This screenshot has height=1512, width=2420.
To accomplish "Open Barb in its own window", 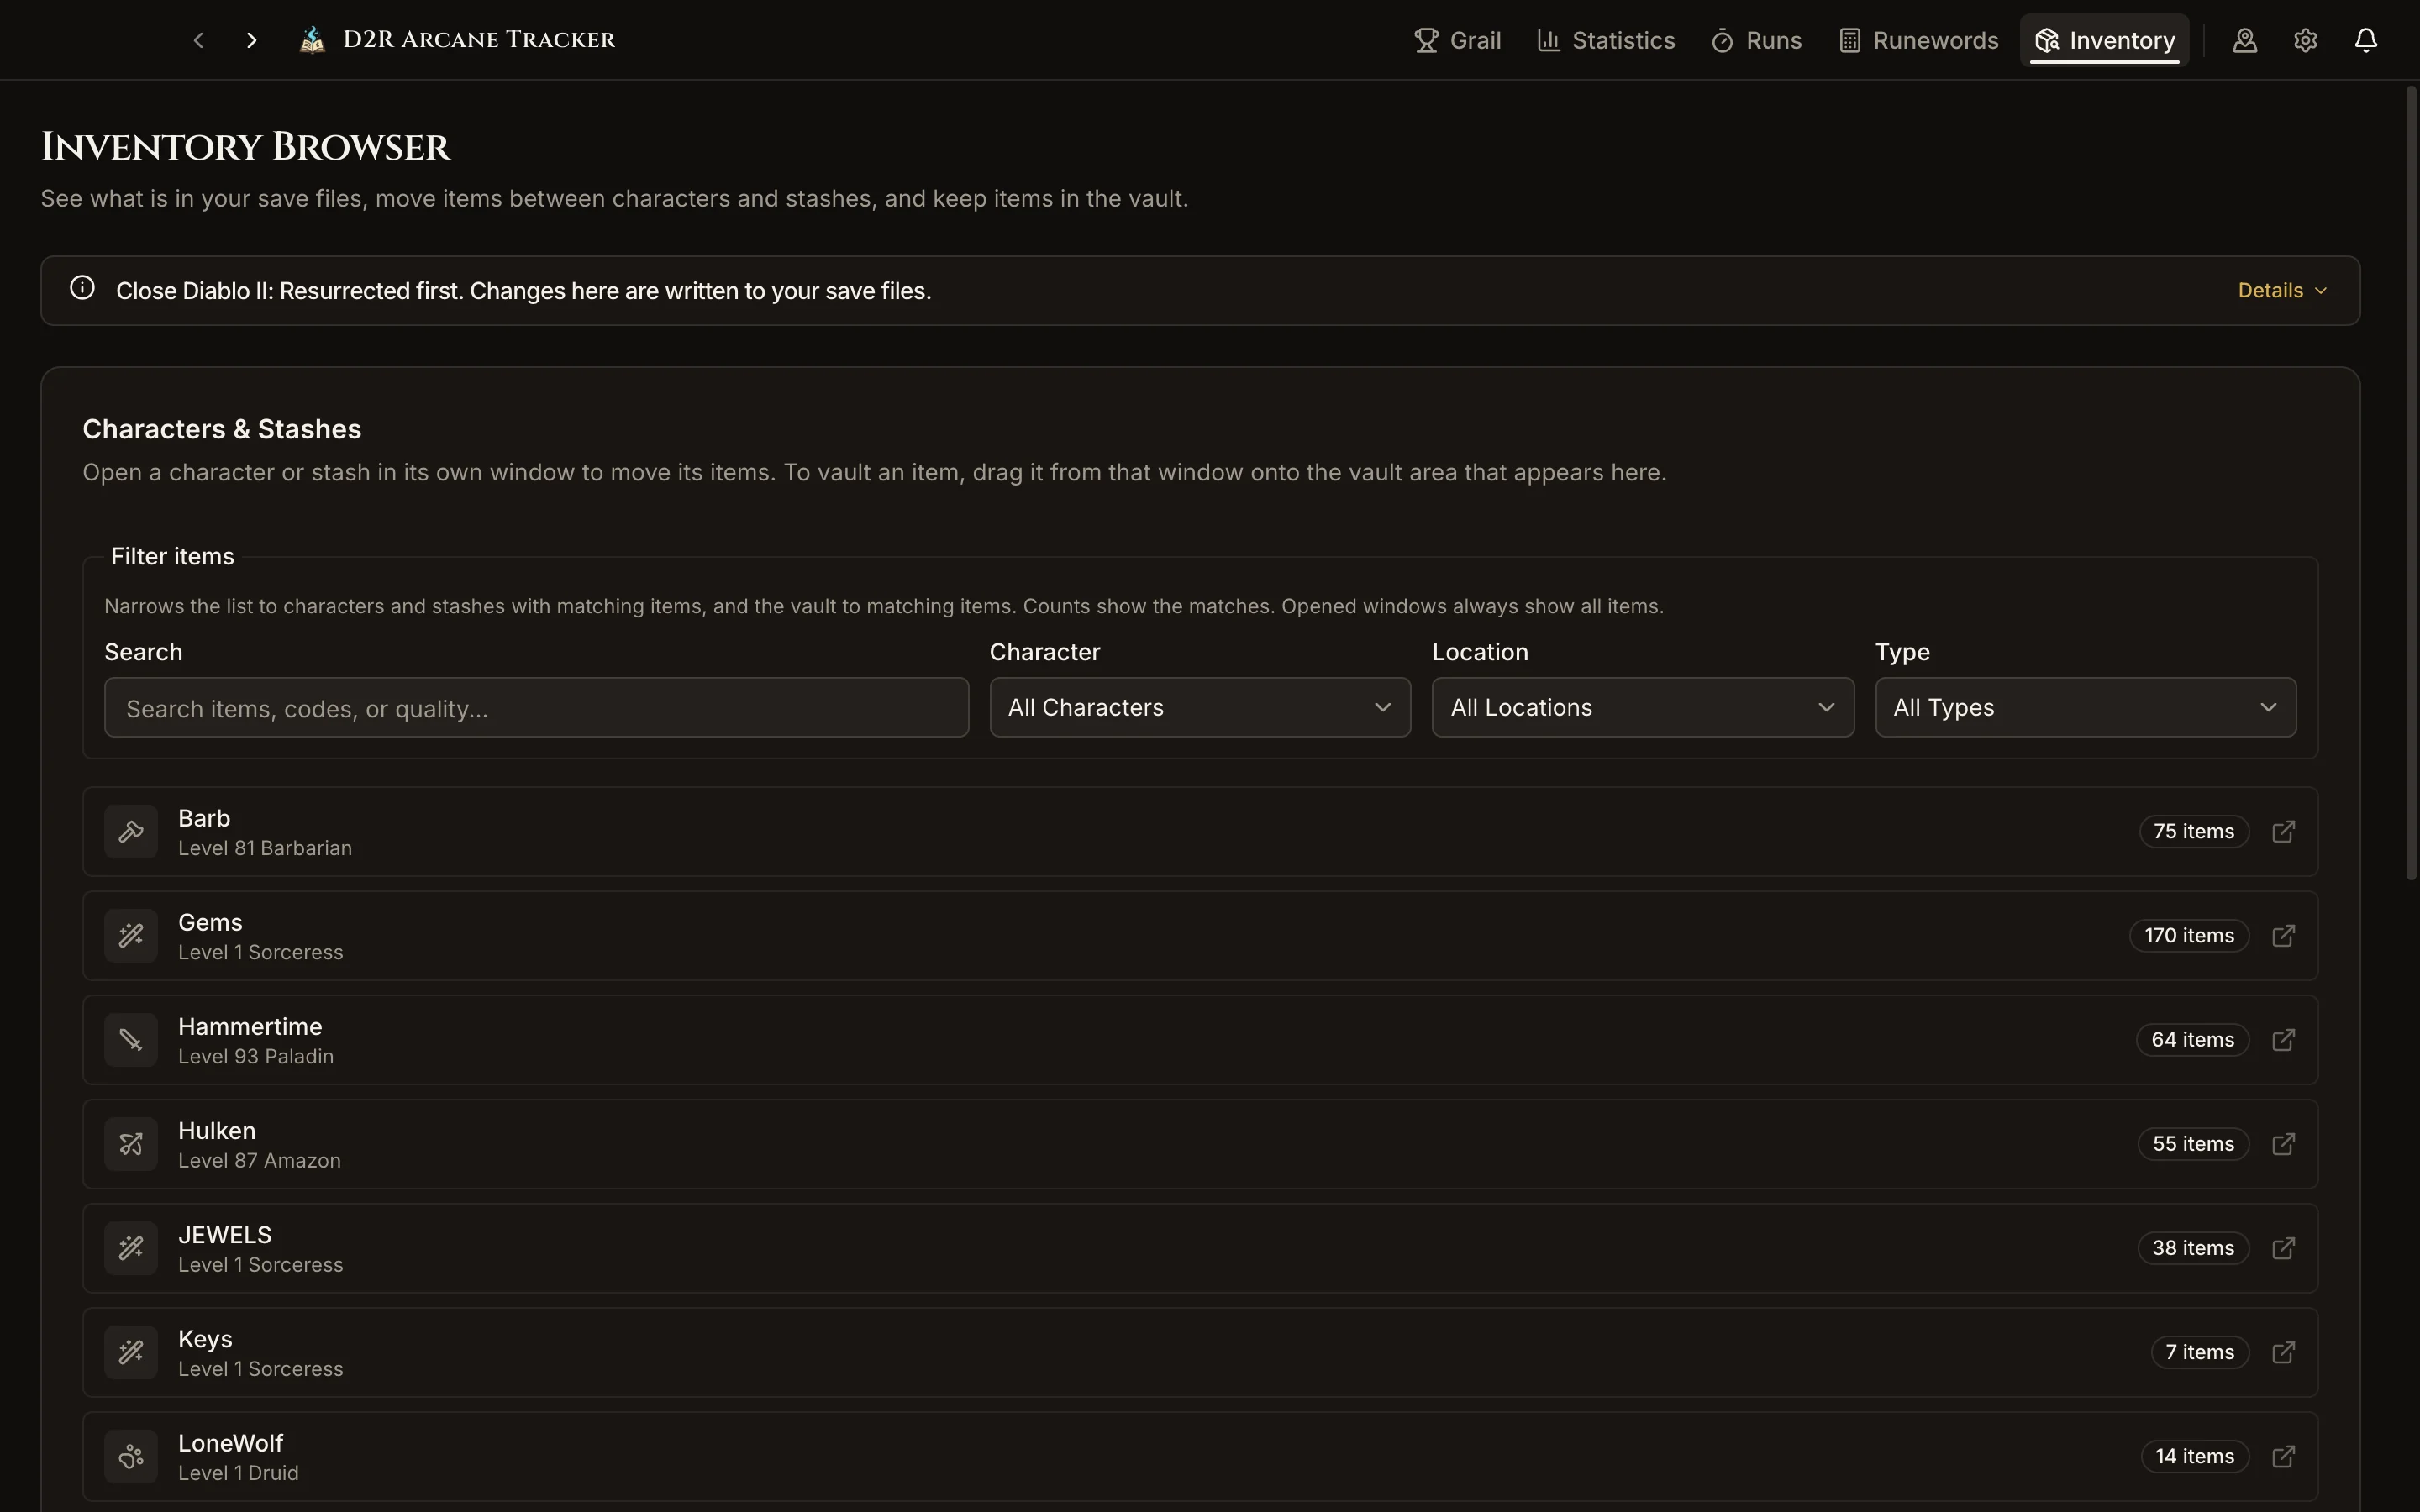I will [x=2283, y=832].
